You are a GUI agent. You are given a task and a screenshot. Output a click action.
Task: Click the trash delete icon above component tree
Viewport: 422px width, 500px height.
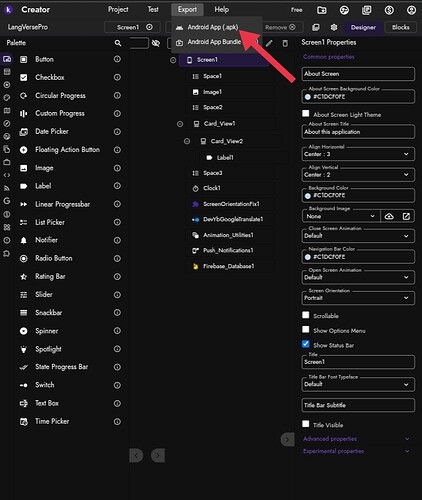[285, 43]
